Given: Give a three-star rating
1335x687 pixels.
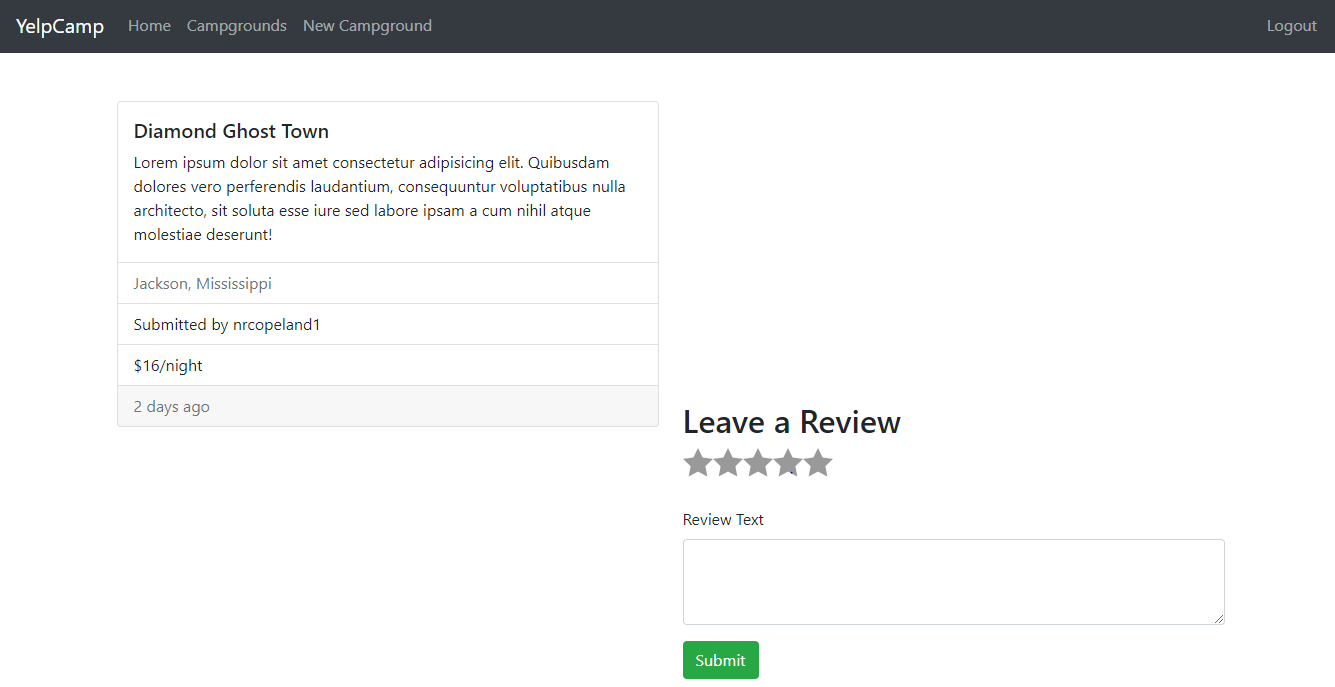Looking at the screenshot, I should (757, 462).
